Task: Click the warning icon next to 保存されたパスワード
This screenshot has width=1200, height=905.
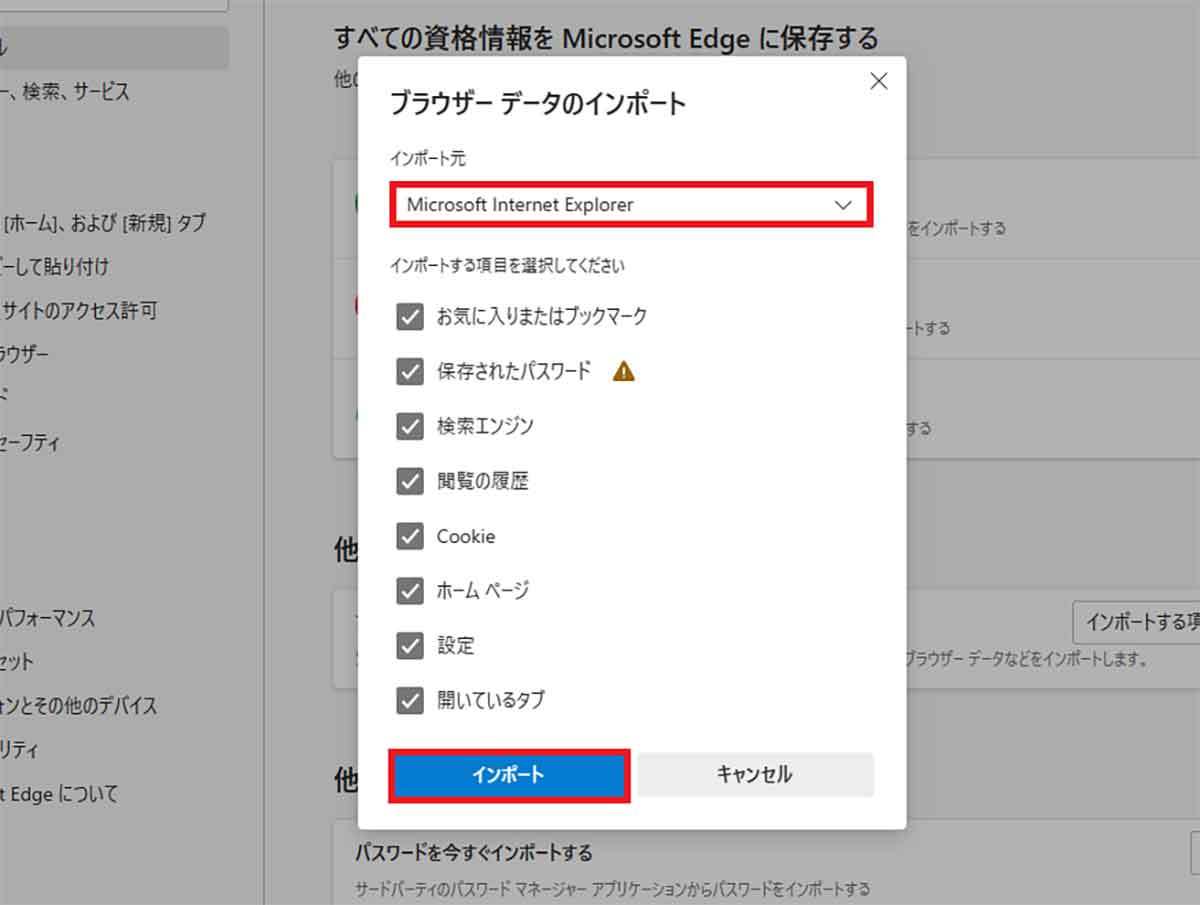Action: tap(624, 372)
